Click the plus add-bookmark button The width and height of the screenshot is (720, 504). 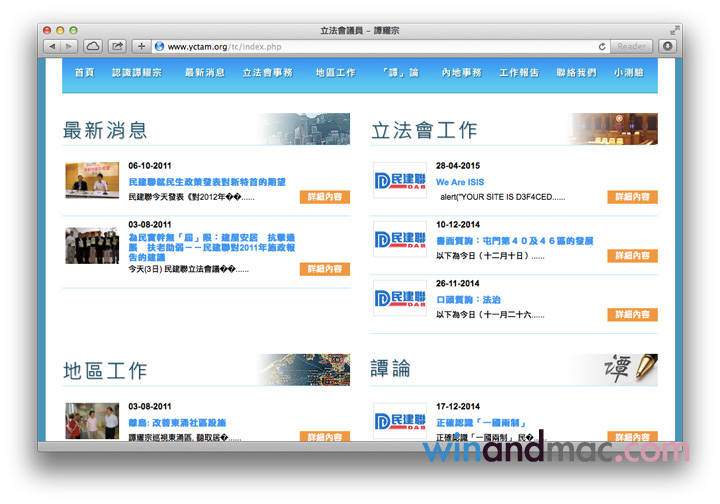[141, 46]
